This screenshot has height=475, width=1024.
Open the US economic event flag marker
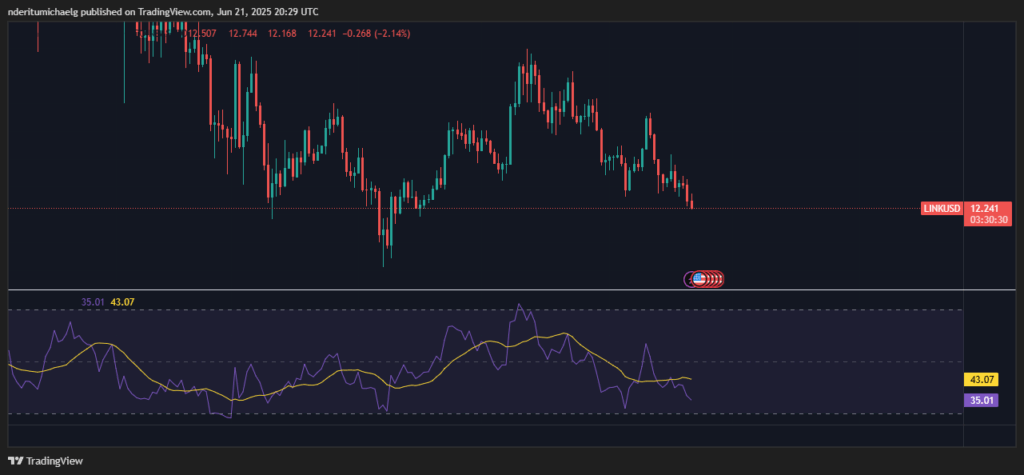coord(698,279)
